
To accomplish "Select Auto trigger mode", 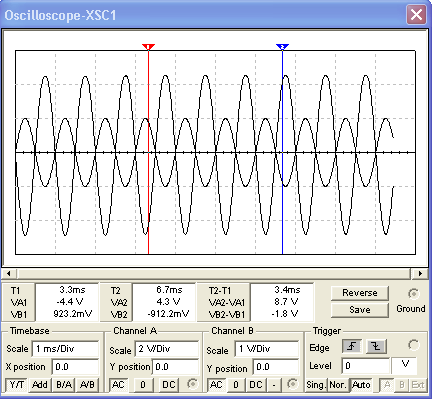I will 361,385.
